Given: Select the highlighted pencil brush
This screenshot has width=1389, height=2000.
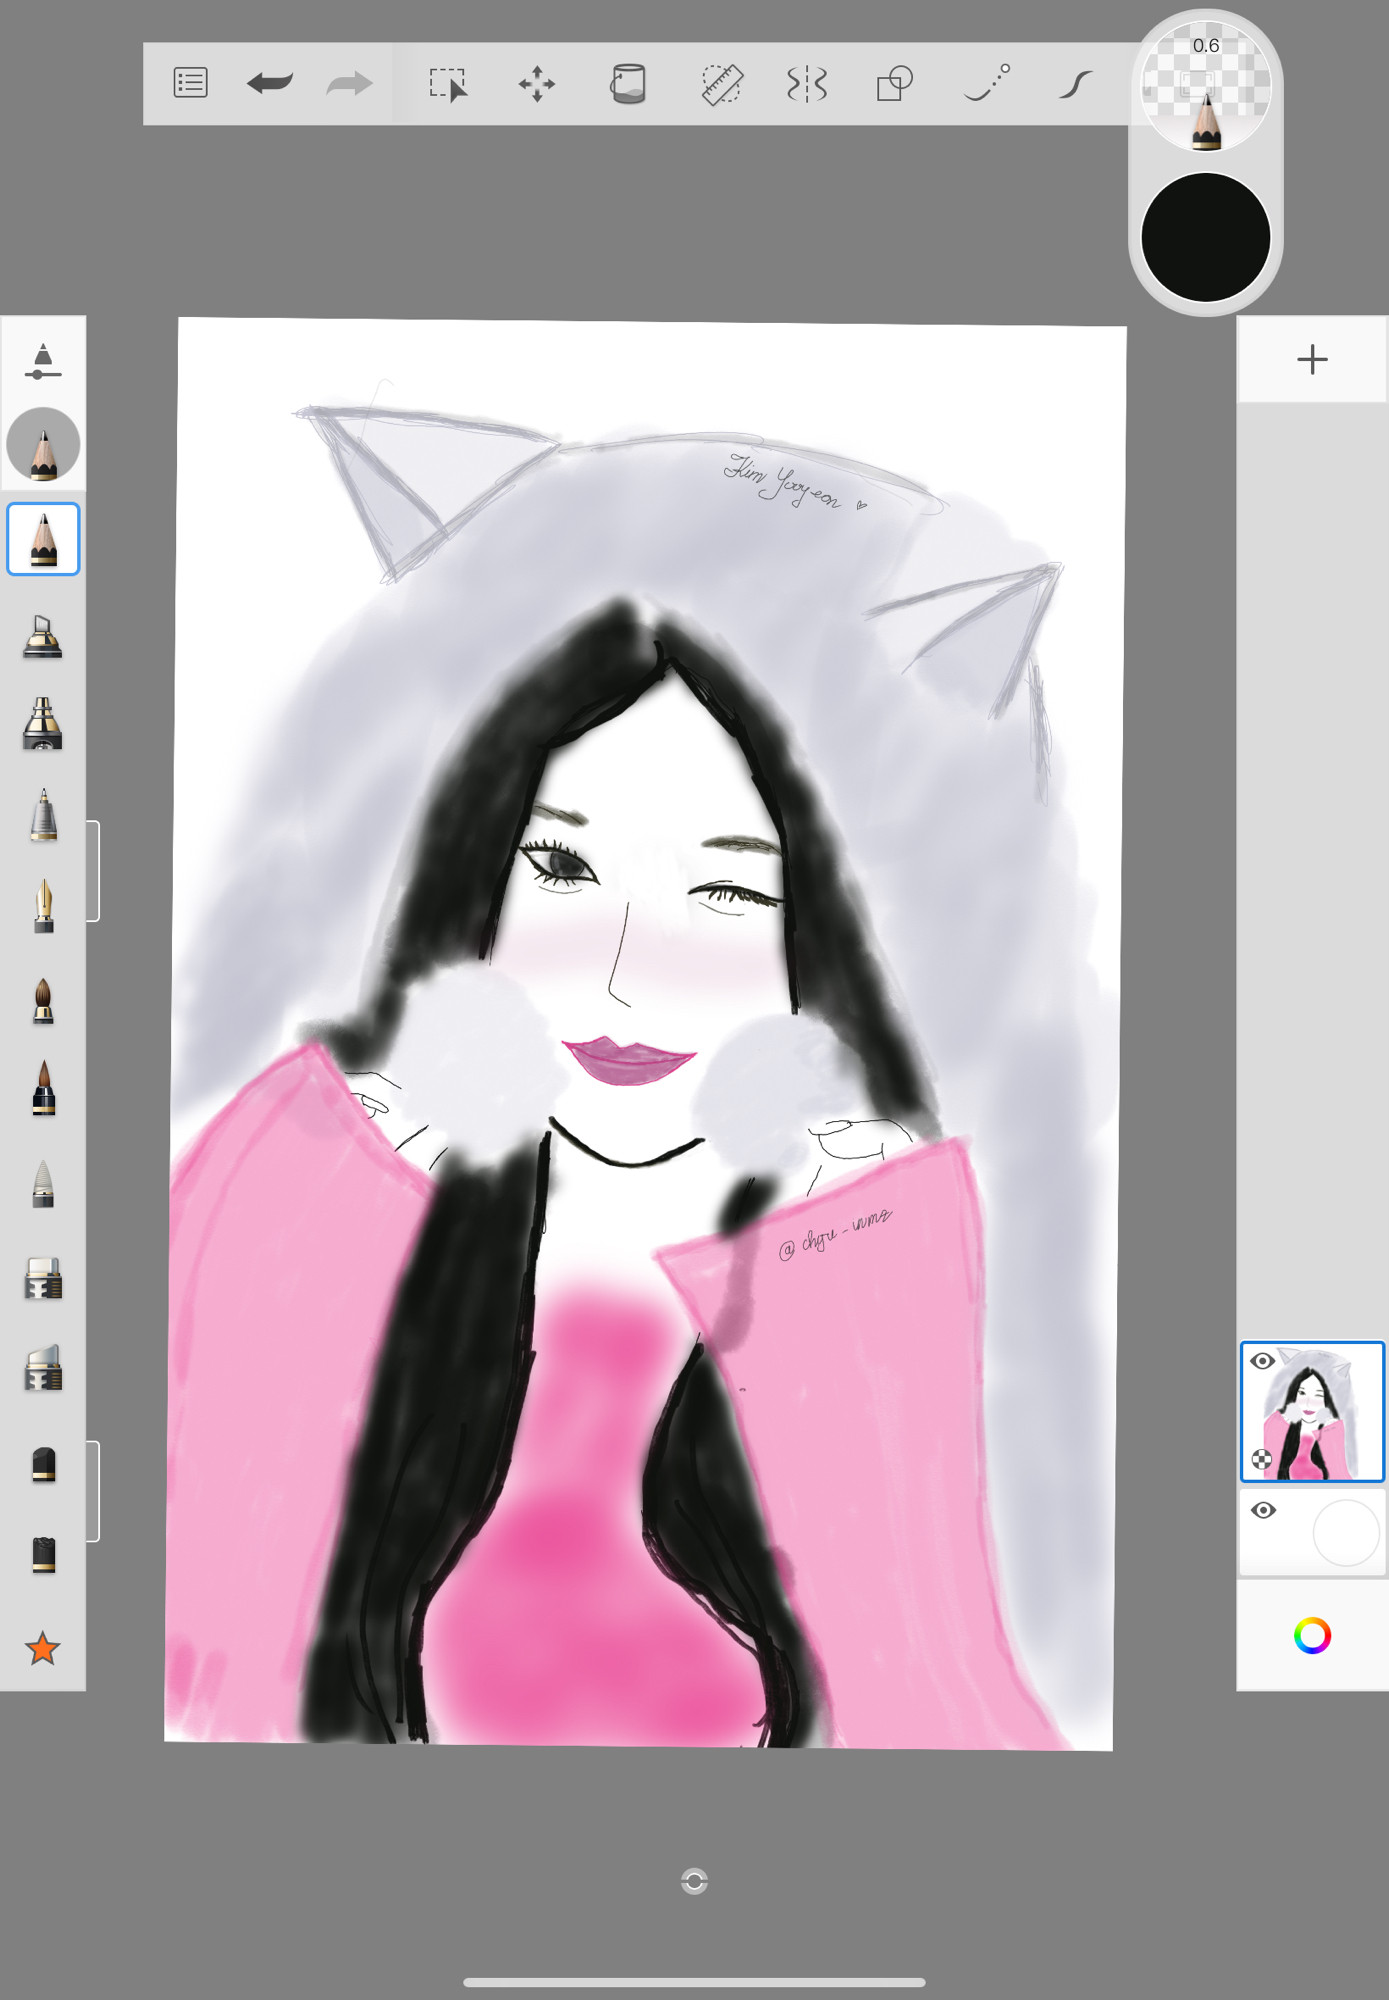Looking at the screenshot, I should (43, 539).
